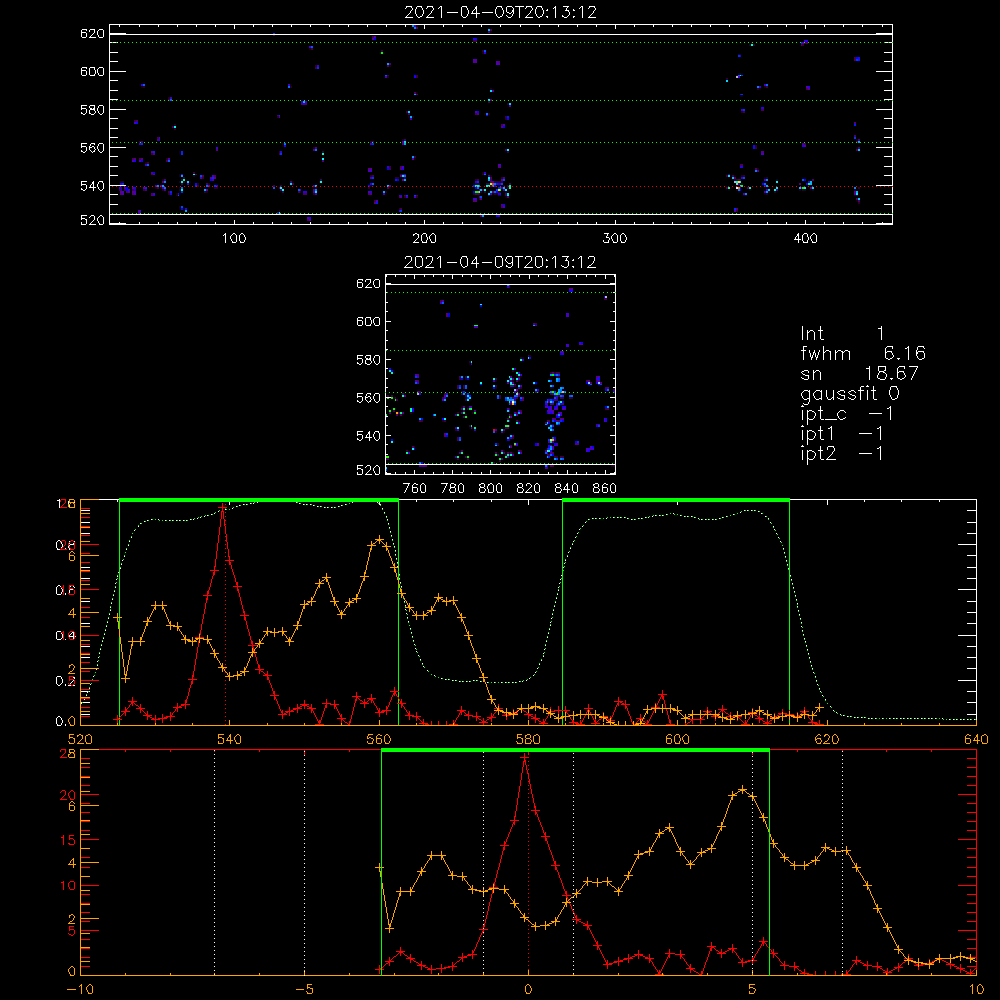This screenshot has width=1000, height=1000.
Task: Click red y-axis label 15 on bottom plot
Action: click(67, 840)
